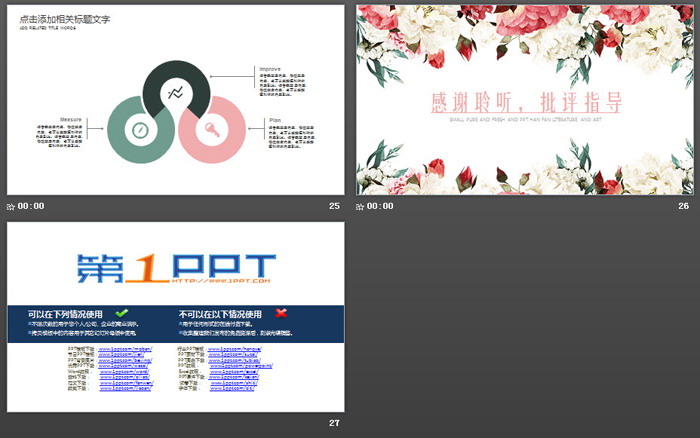
Task: Click the compass icon in green circle
Action: (x=140, y=130)
